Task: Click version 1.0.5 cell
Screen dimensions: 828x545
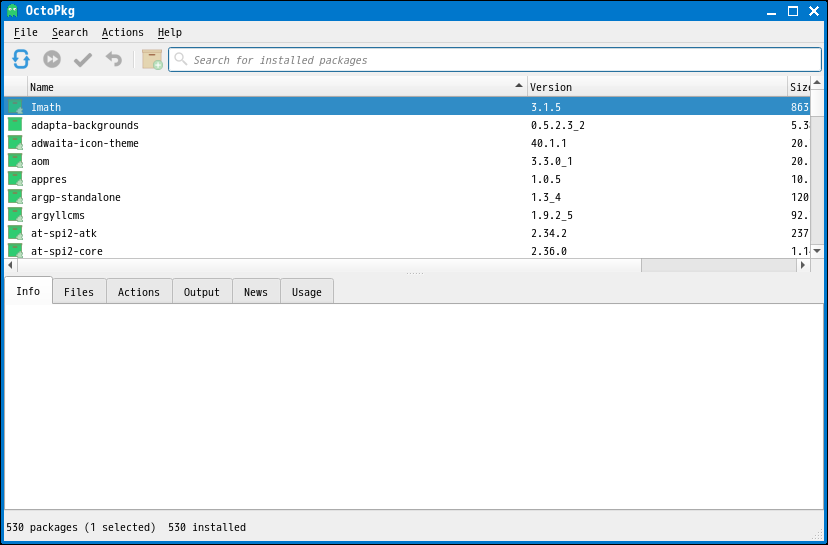Action: click(546, 179)
